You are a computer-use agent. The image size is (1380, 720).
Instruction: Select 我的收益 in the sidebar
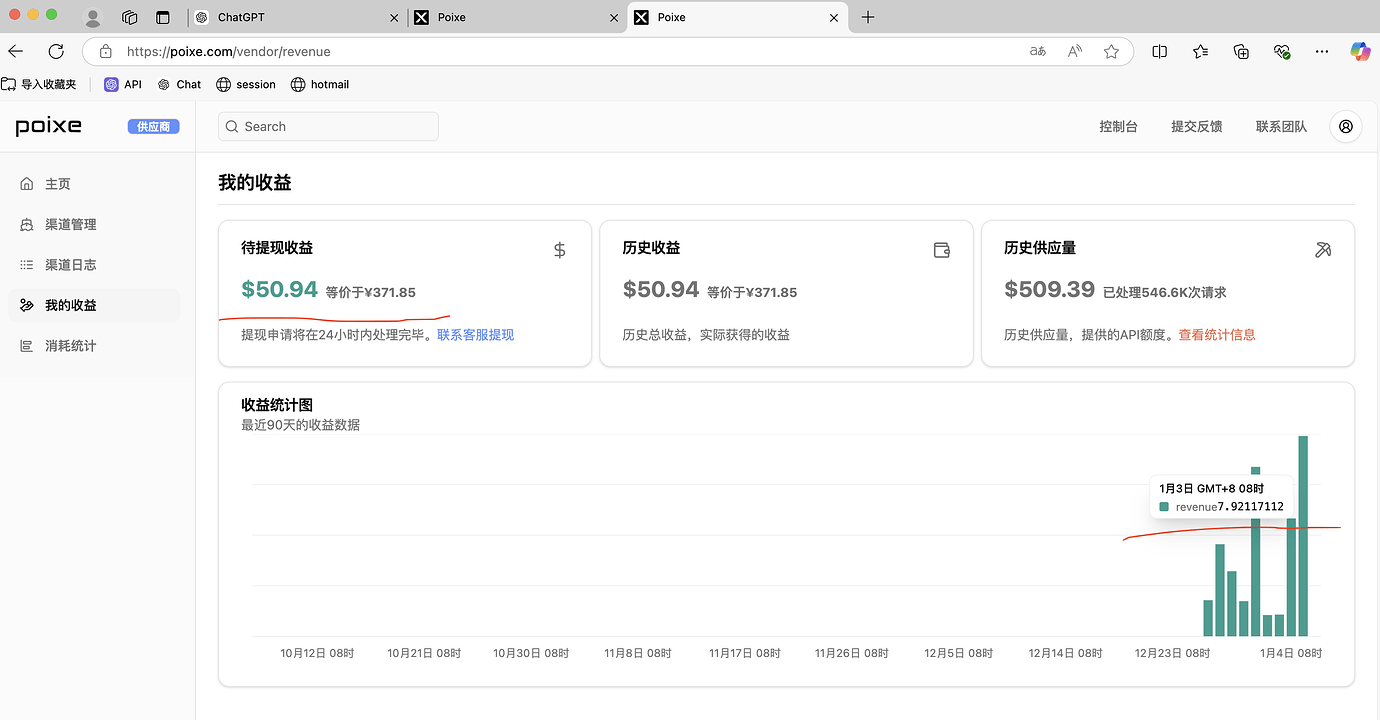pyautogui.click(x=94, y=305)
